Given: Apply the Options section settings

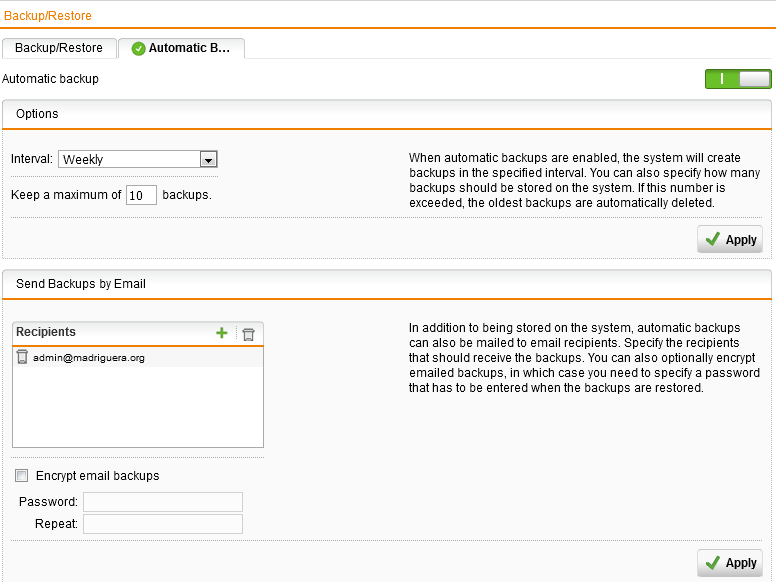Looking at the screenshot, I should click(730, 240).
